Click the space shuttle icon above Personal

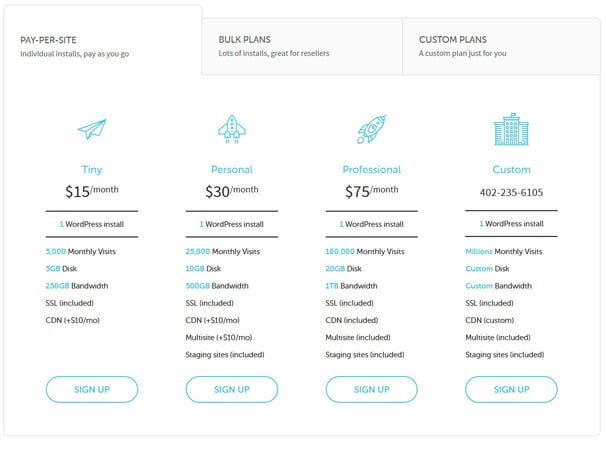pyautogui.click(x=232, y=129)
